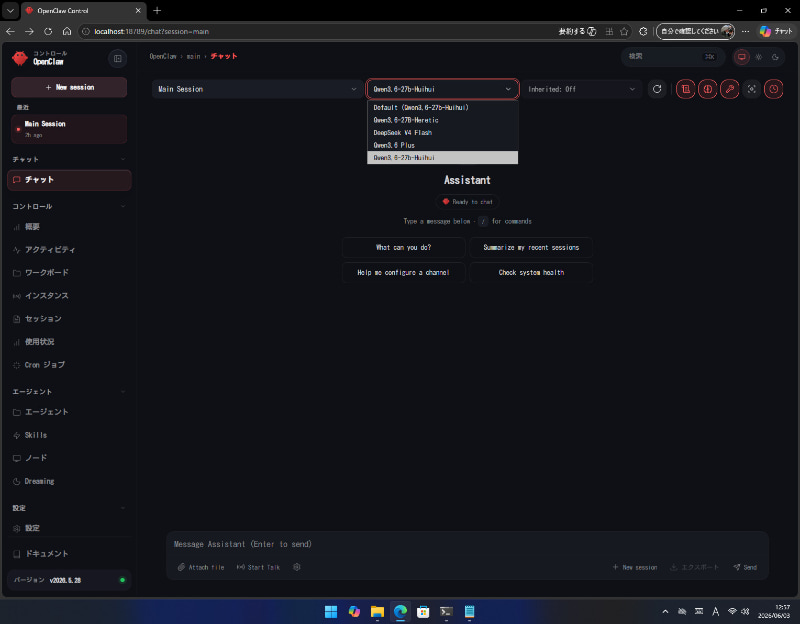The width and height of the screenshot is (800, 624).
Task: Choose Qwen3.6 Plus model option
Action: click(x=442, y=145)
